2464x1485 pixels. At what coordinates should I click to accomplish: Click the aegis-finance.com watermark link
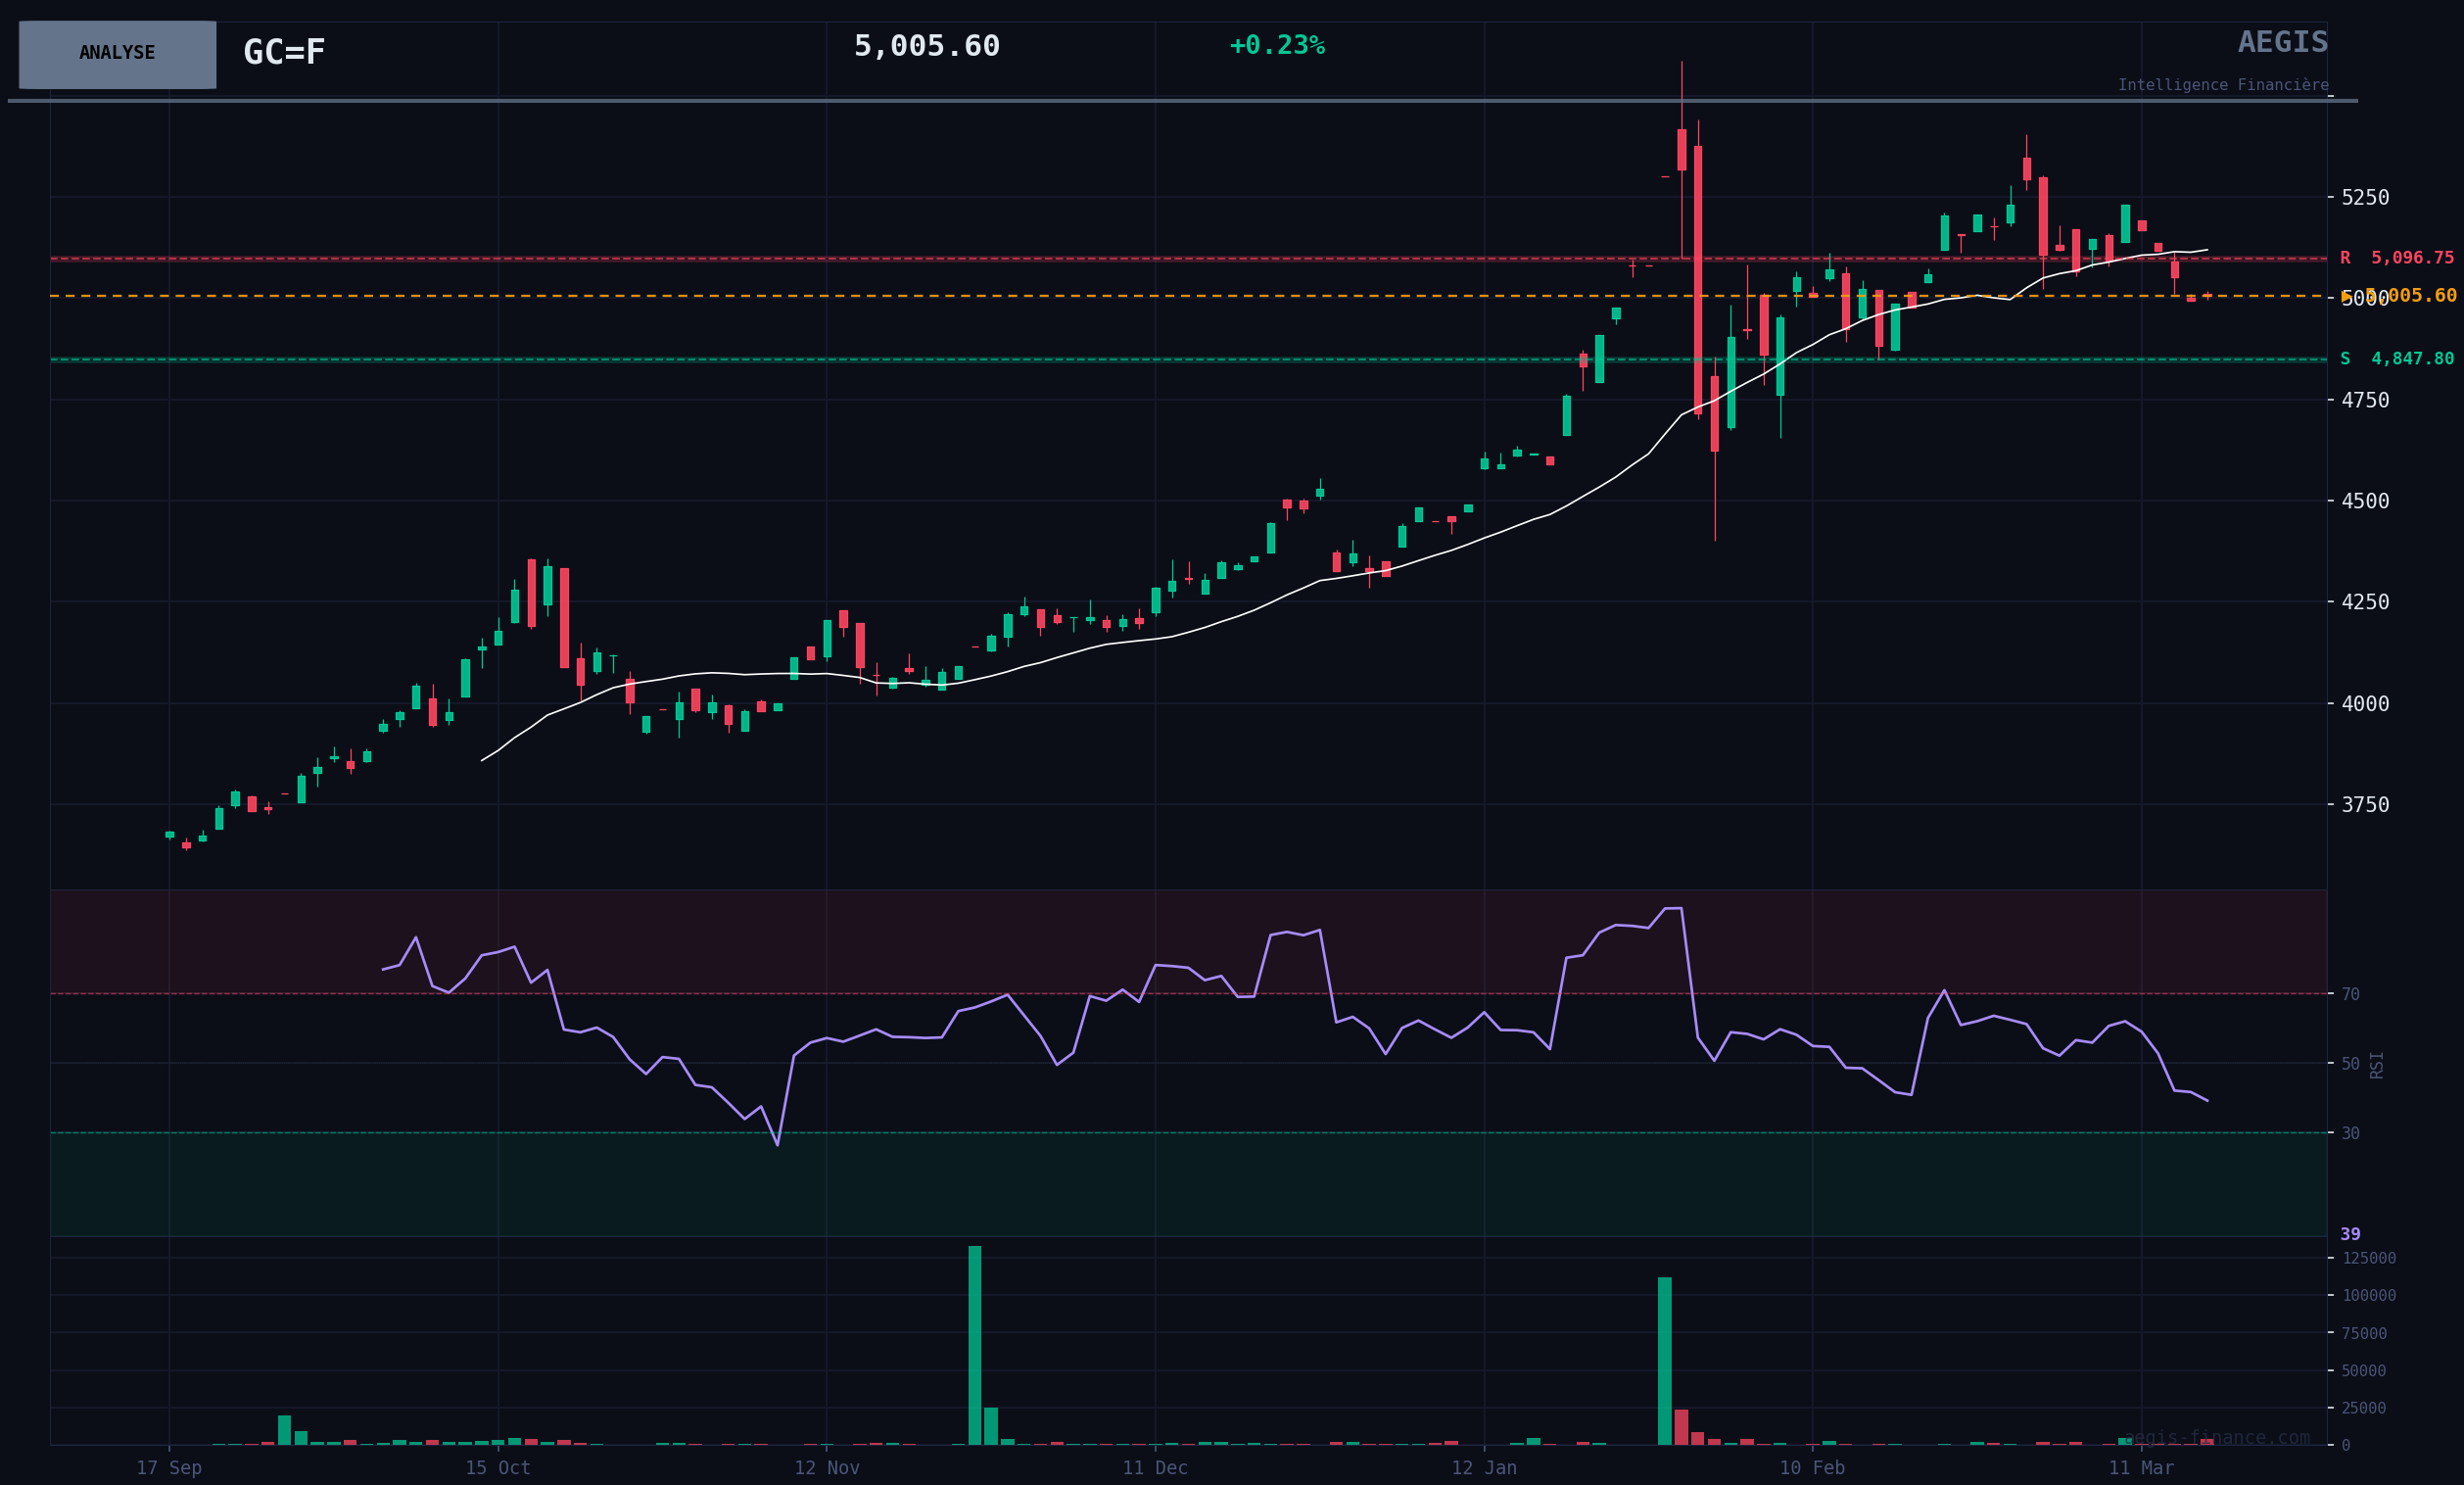click(x=2216, y=1438)
